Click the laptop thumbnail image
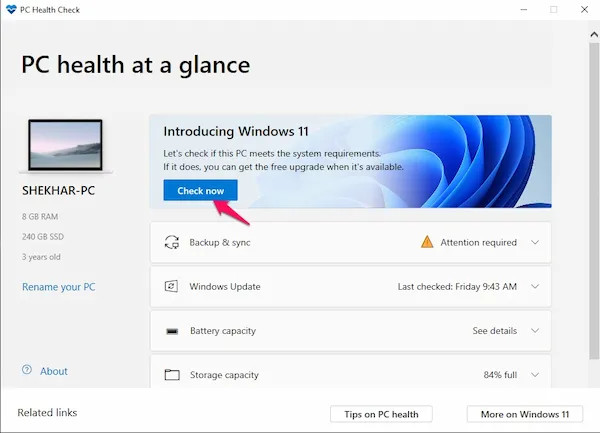This screenshot has width=600, height=433. point(65,146)
